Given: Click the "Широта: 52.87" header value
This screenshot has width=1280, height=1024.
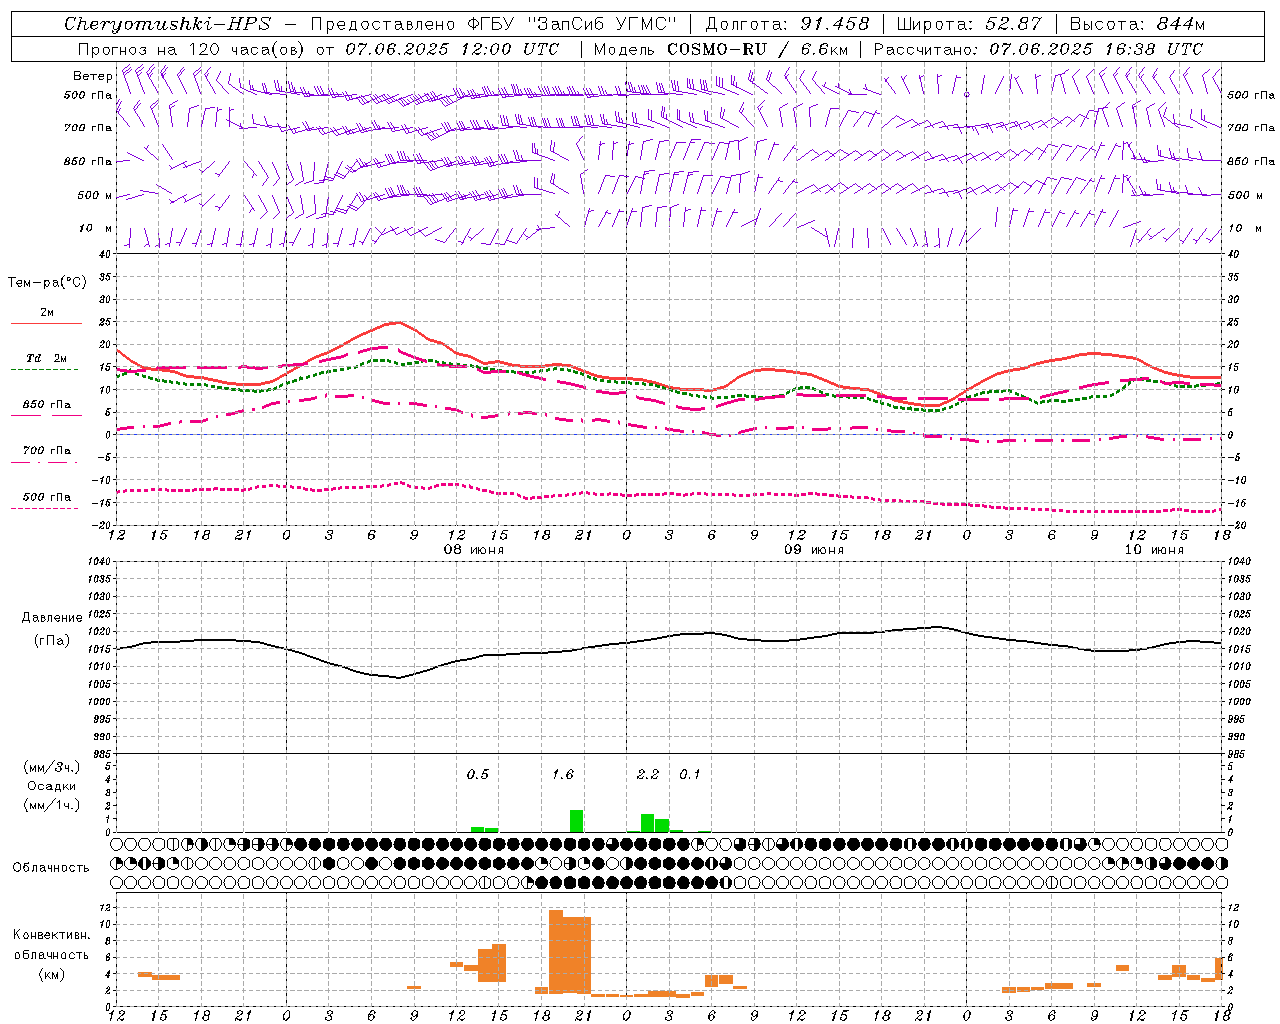Looking at the screenshot, I should point(969,24).
